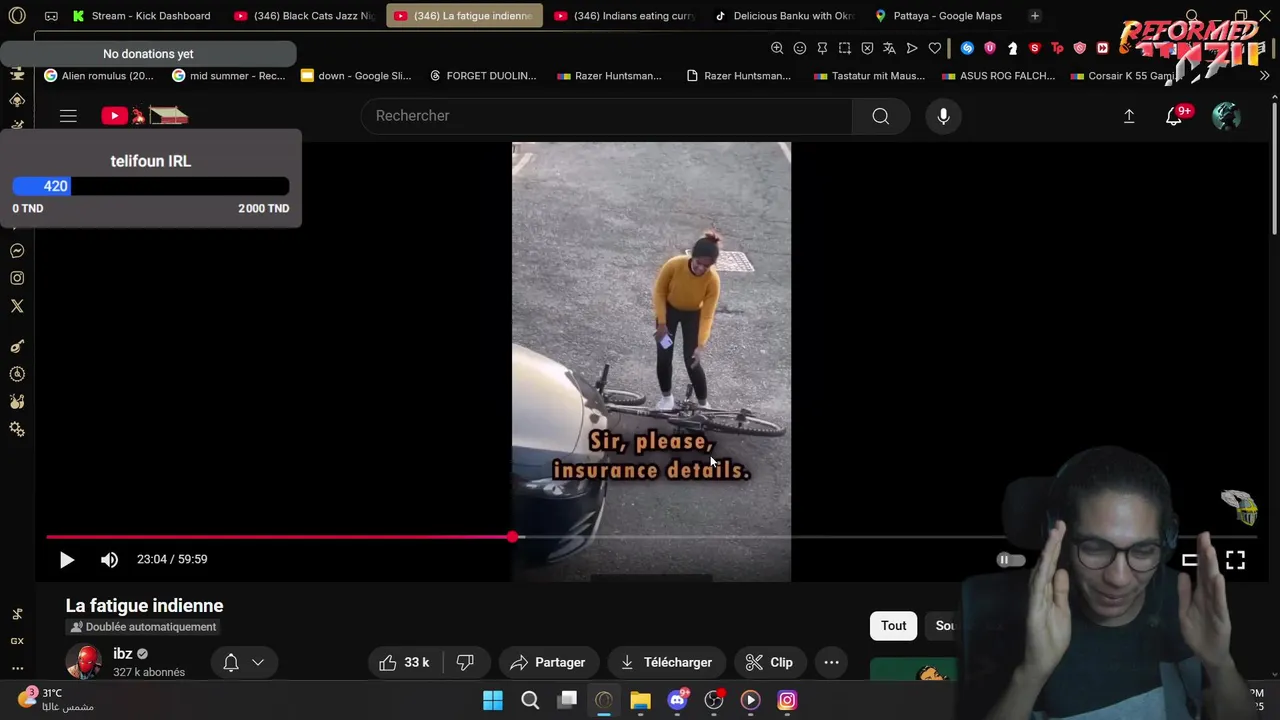Open mid summer bookmark
Viewport: 1280px width, 720px height.
click(229, 76)
